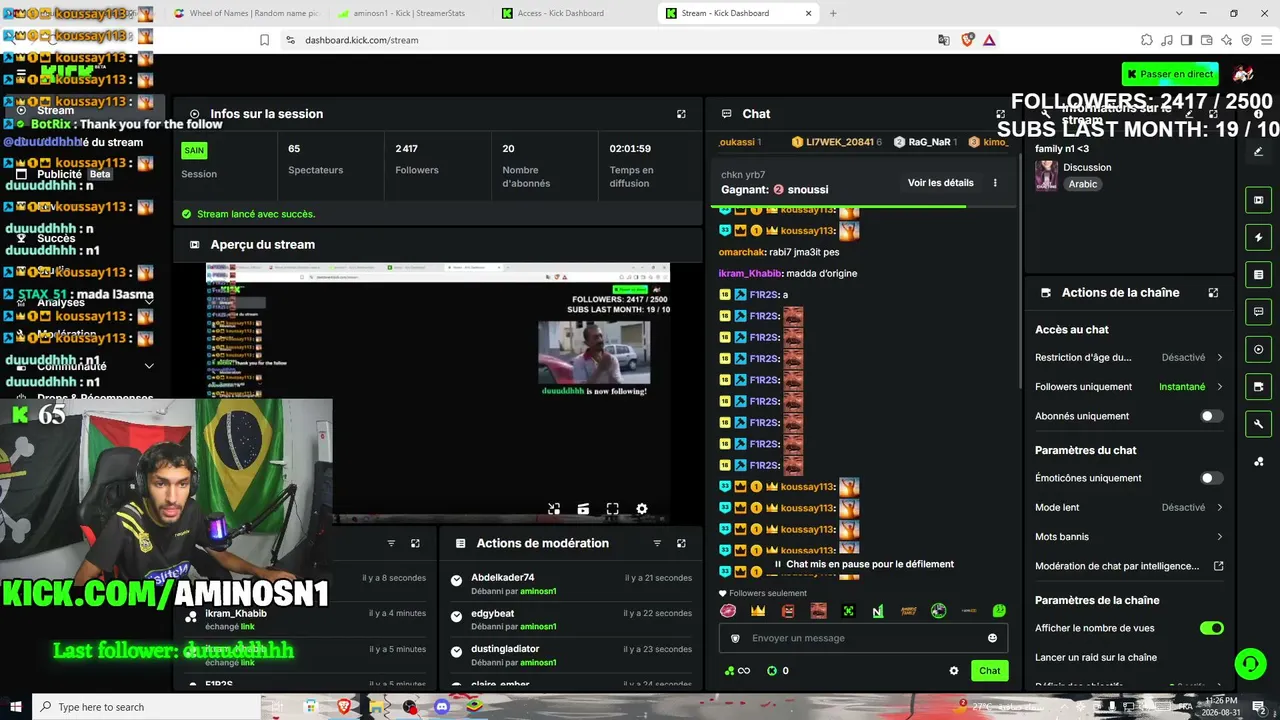Viewport: 1280px width, 720px height.
Task: Click the Discussion category thumbnail
Action: [x=1046, y=175]
